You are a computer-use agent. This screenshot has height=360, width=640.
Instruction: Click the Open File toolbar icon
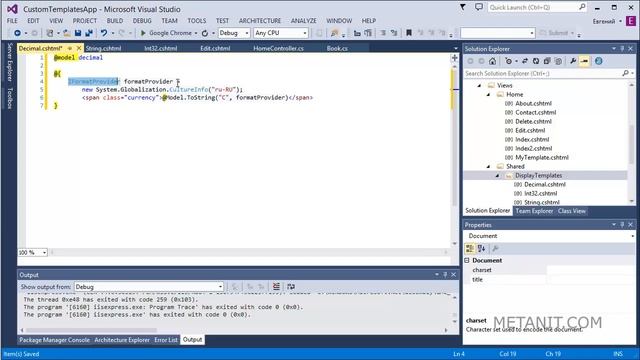[67, 33]
